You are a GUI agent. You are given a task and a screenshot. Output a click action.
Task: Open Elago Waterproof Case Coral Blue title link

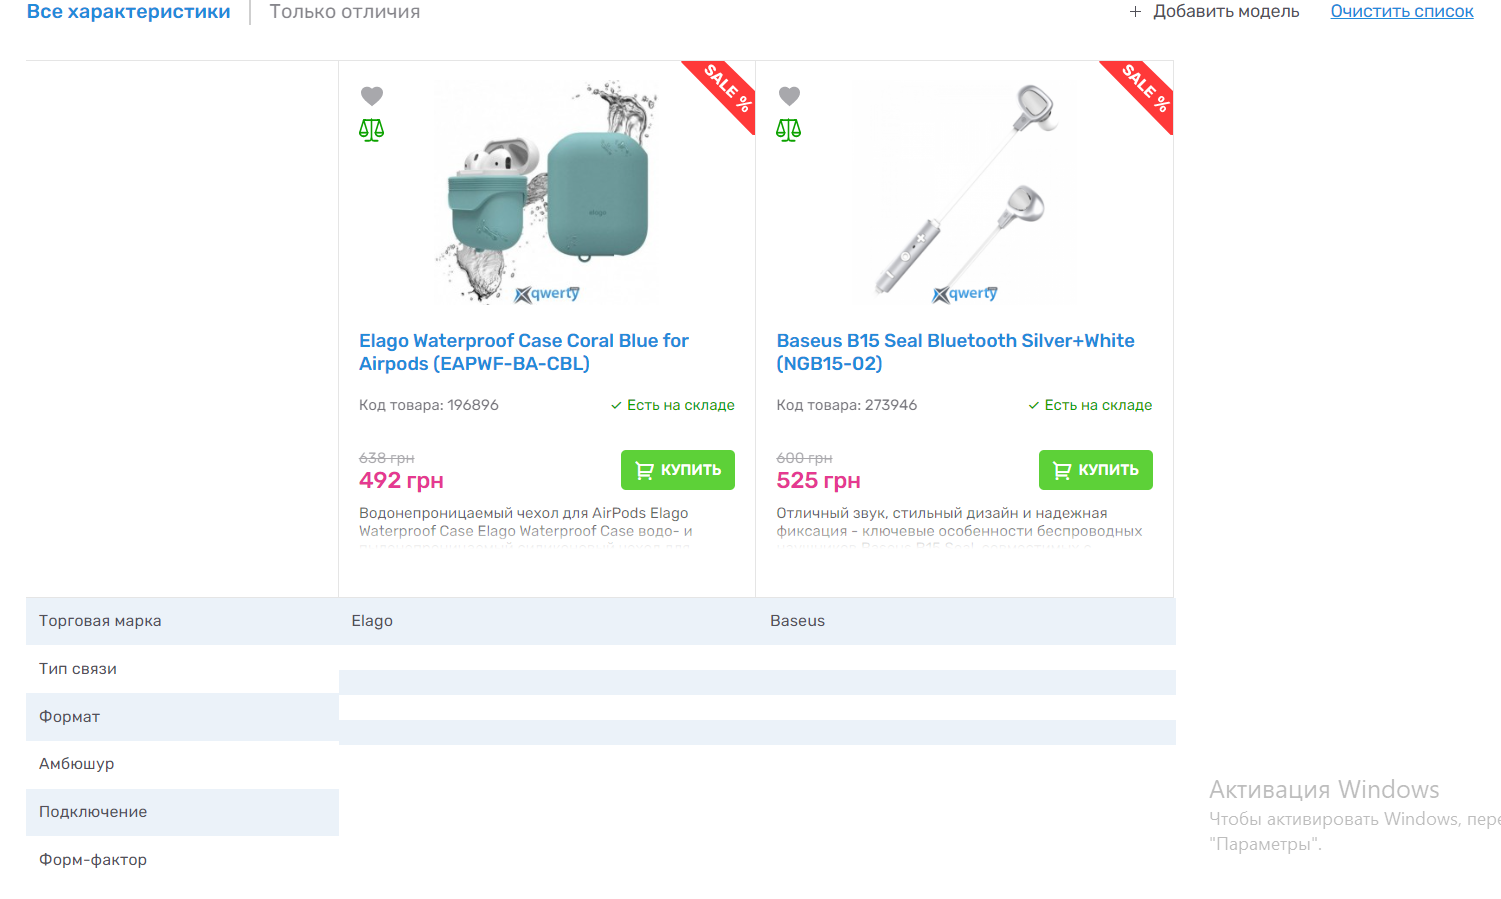pos(523,352)
